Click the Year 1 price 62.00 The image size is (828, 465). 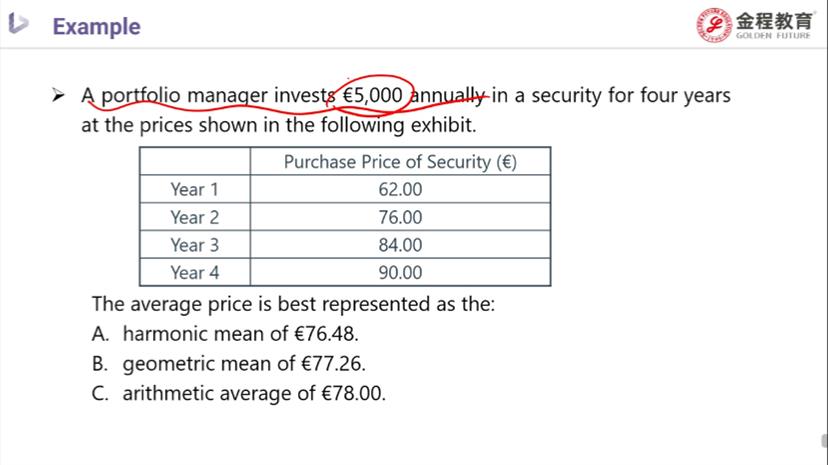pyautogui.click(x=400, y=189)
